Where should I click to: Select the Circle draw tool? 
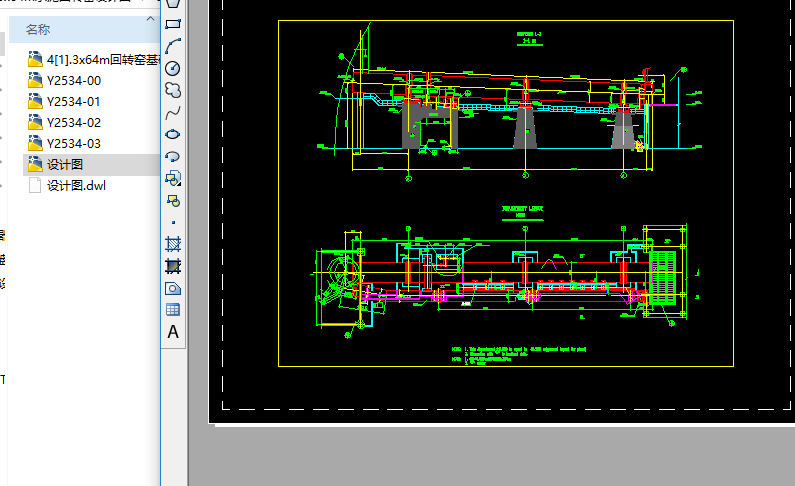click(173, 68)
